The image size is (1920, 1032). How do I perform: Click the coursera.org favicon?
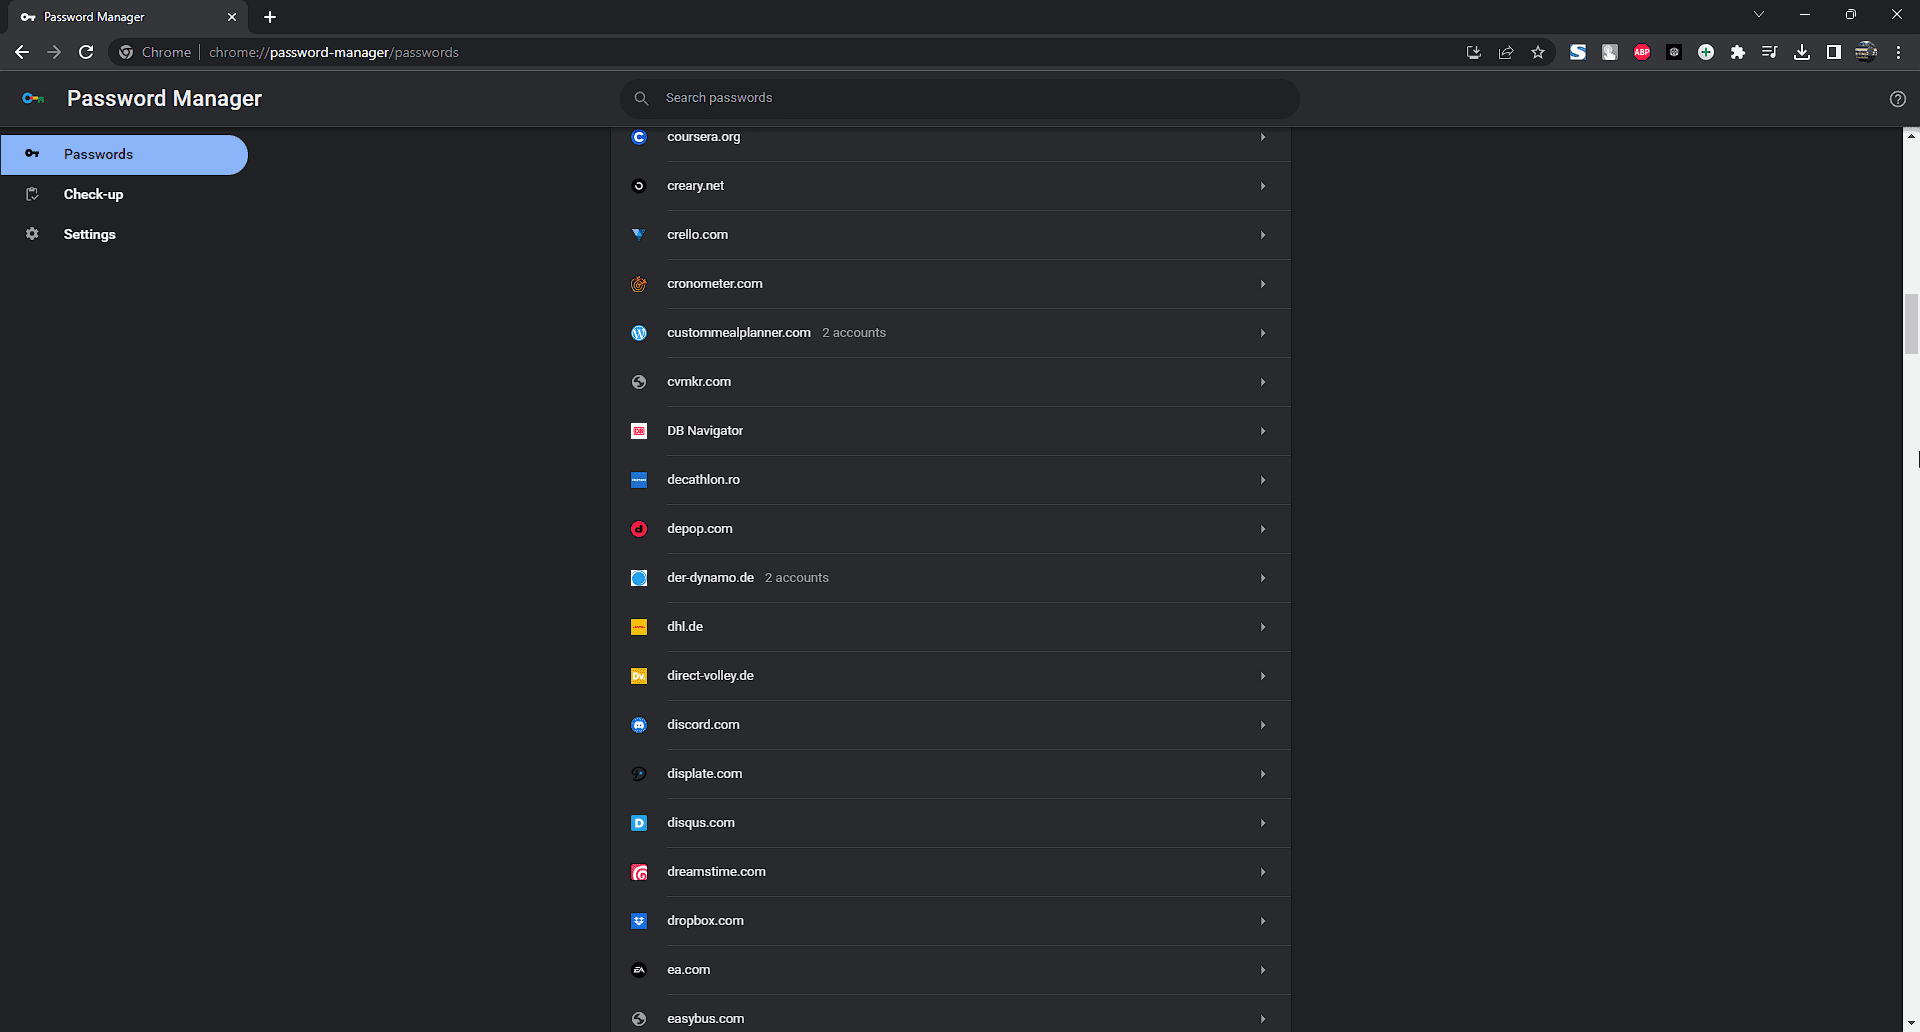coord(639,137)
